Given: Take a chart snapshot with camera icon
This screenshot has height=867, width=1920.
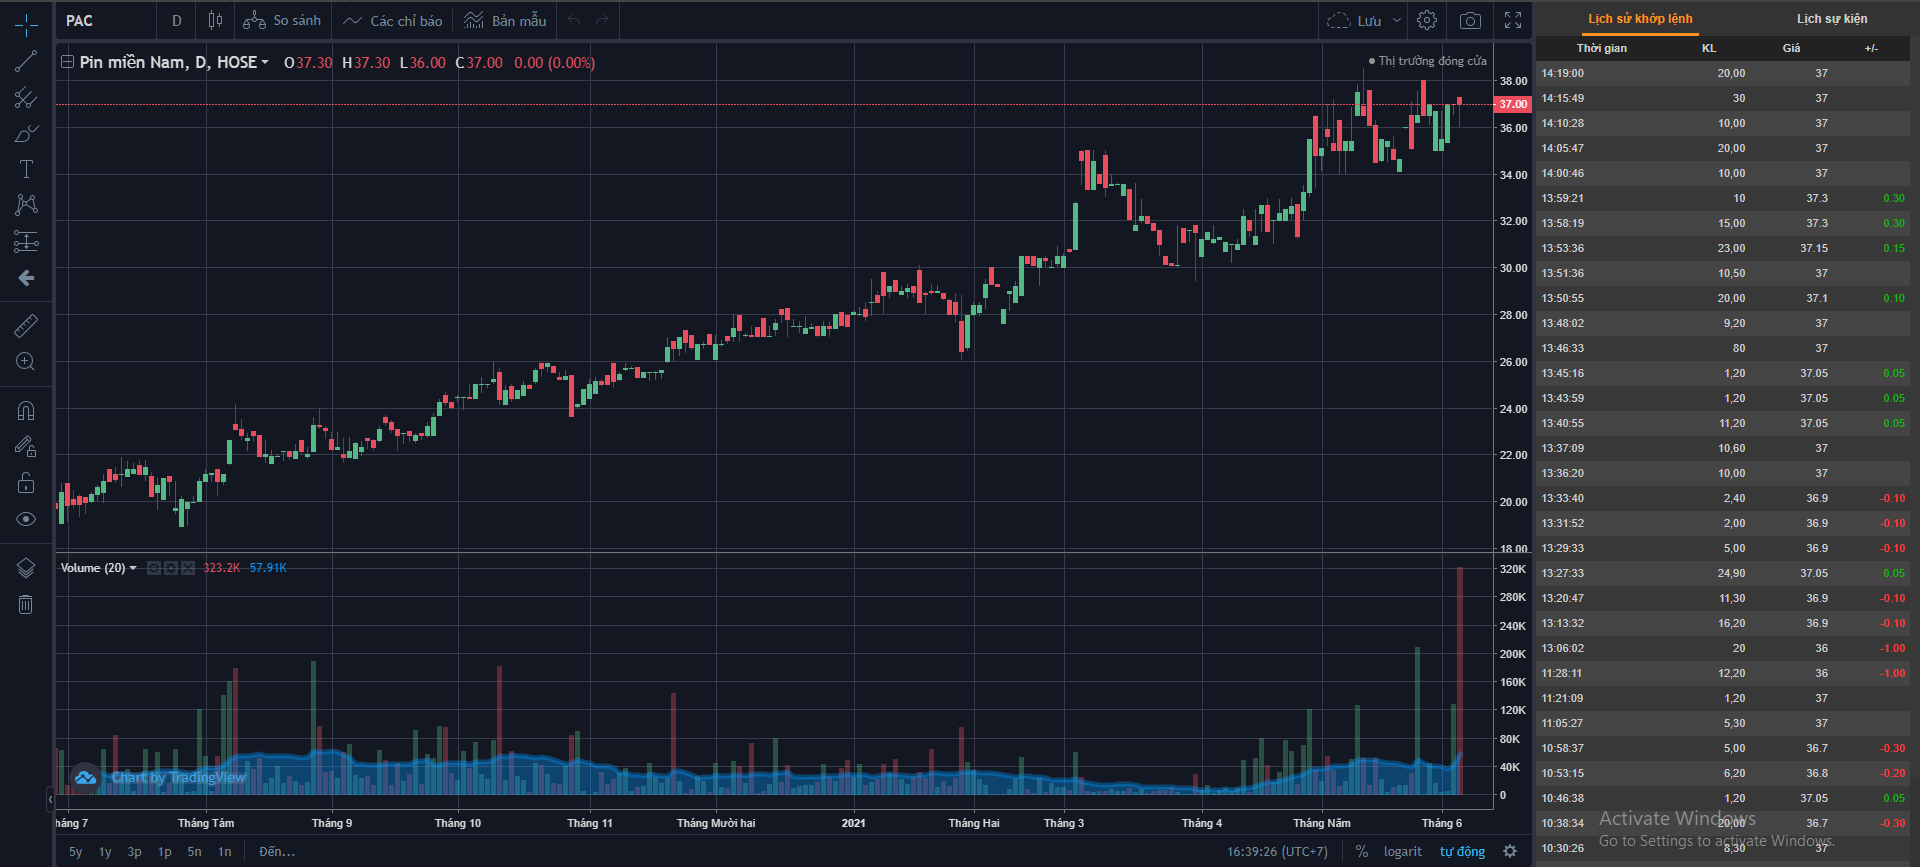Looking at the screenshot, I should (1470, 21).
